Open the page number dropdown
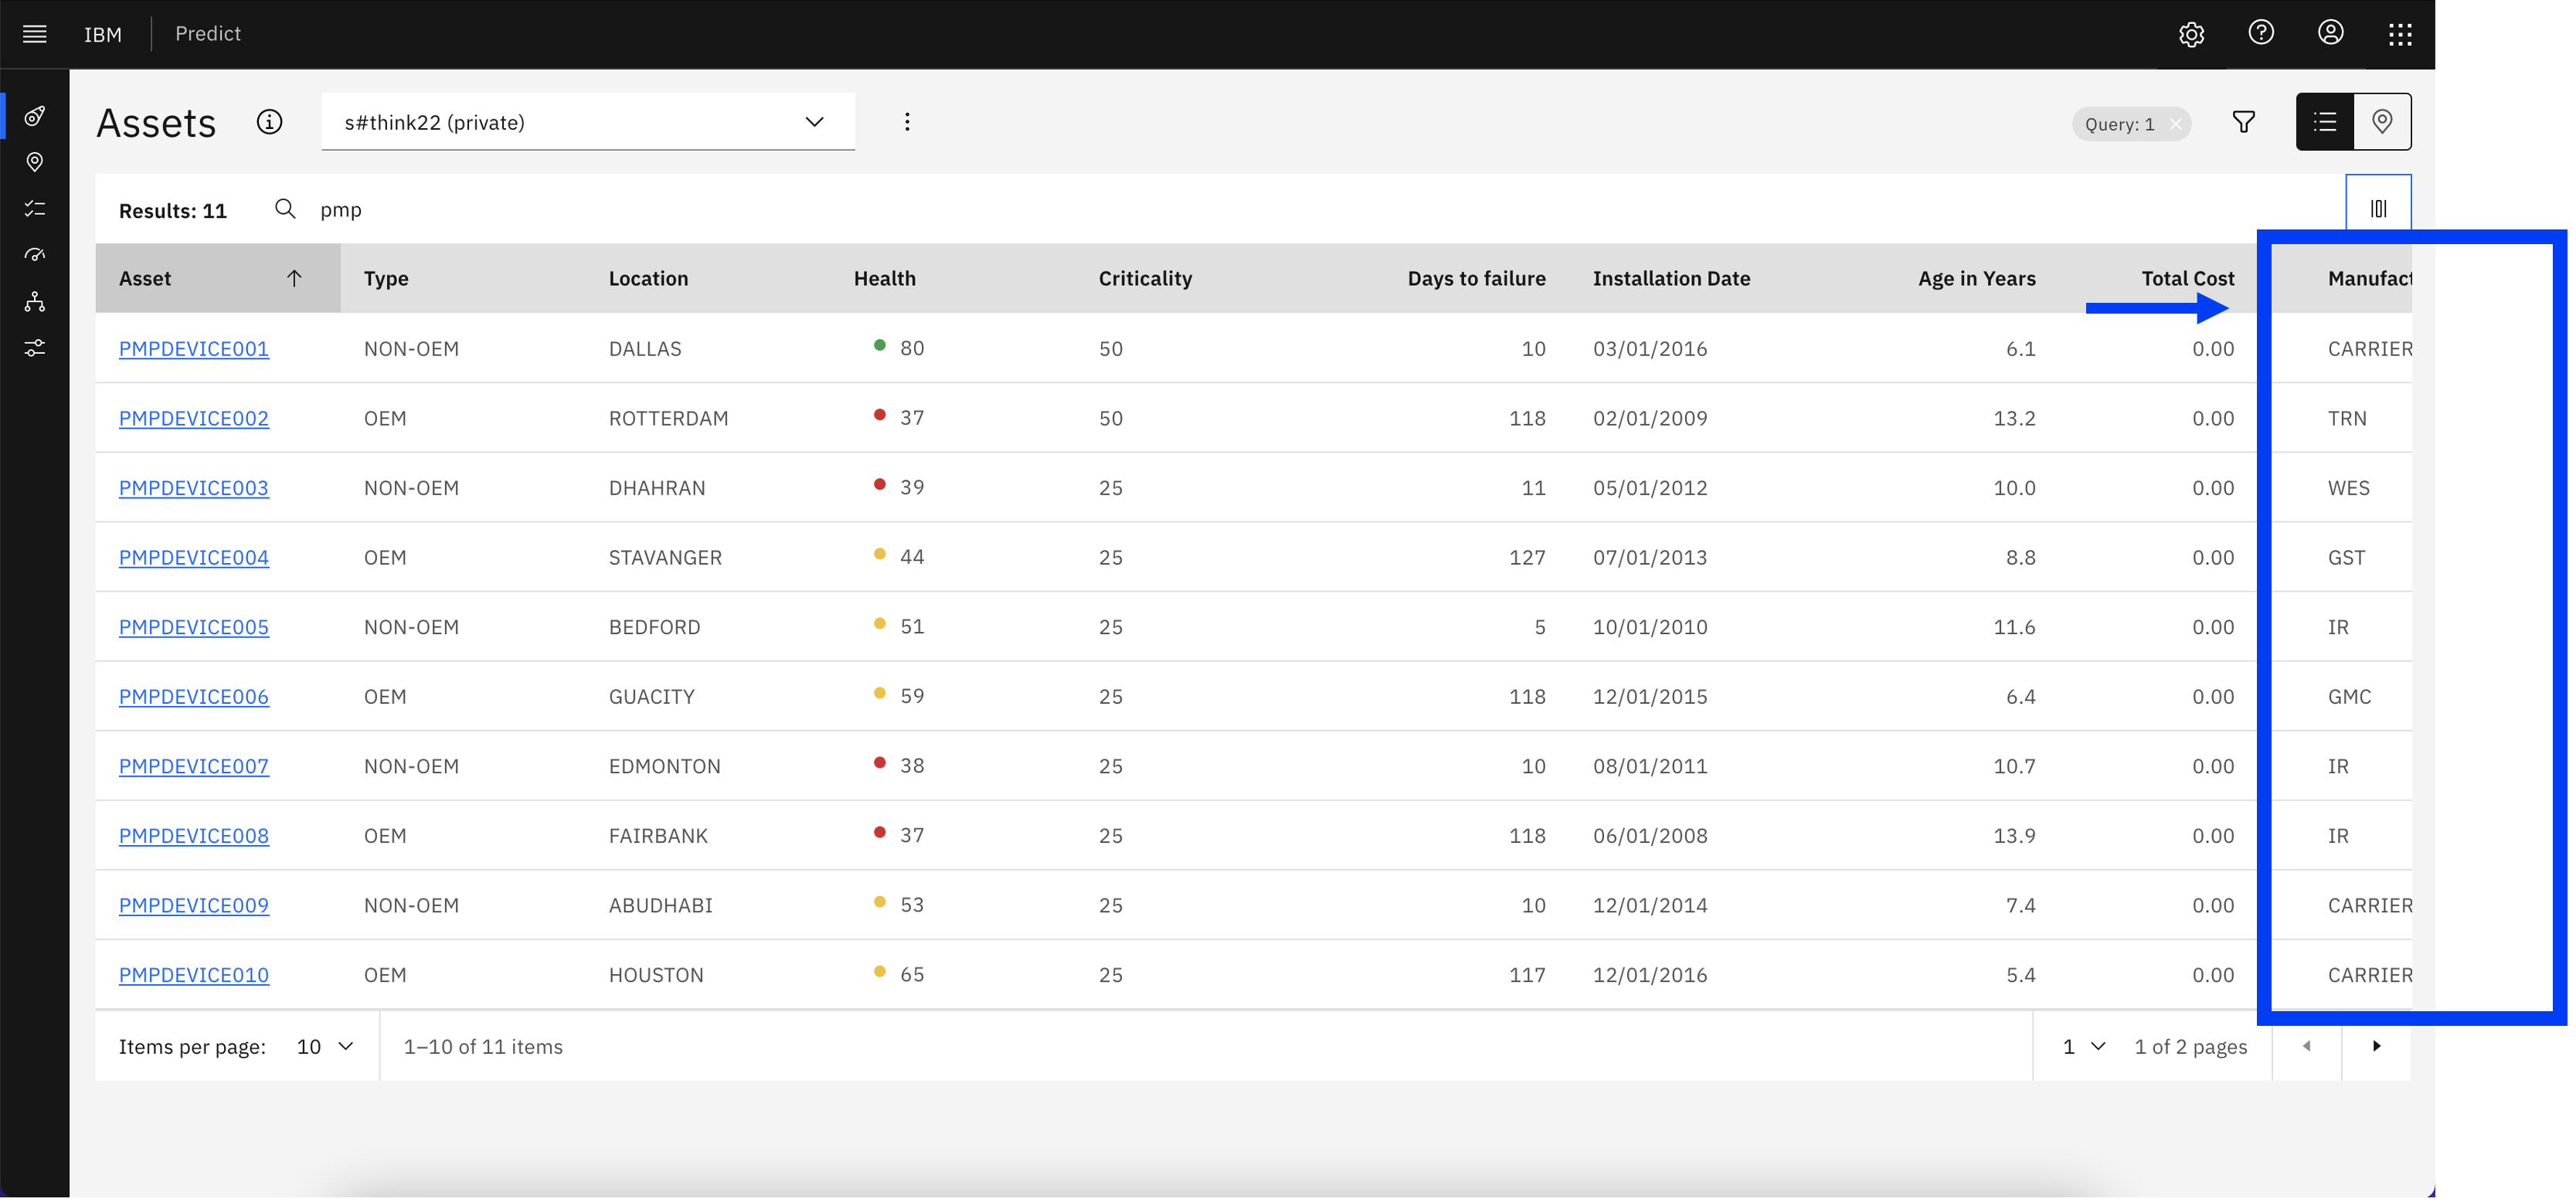The image size is (2576, 1202). point(2084,1046)
